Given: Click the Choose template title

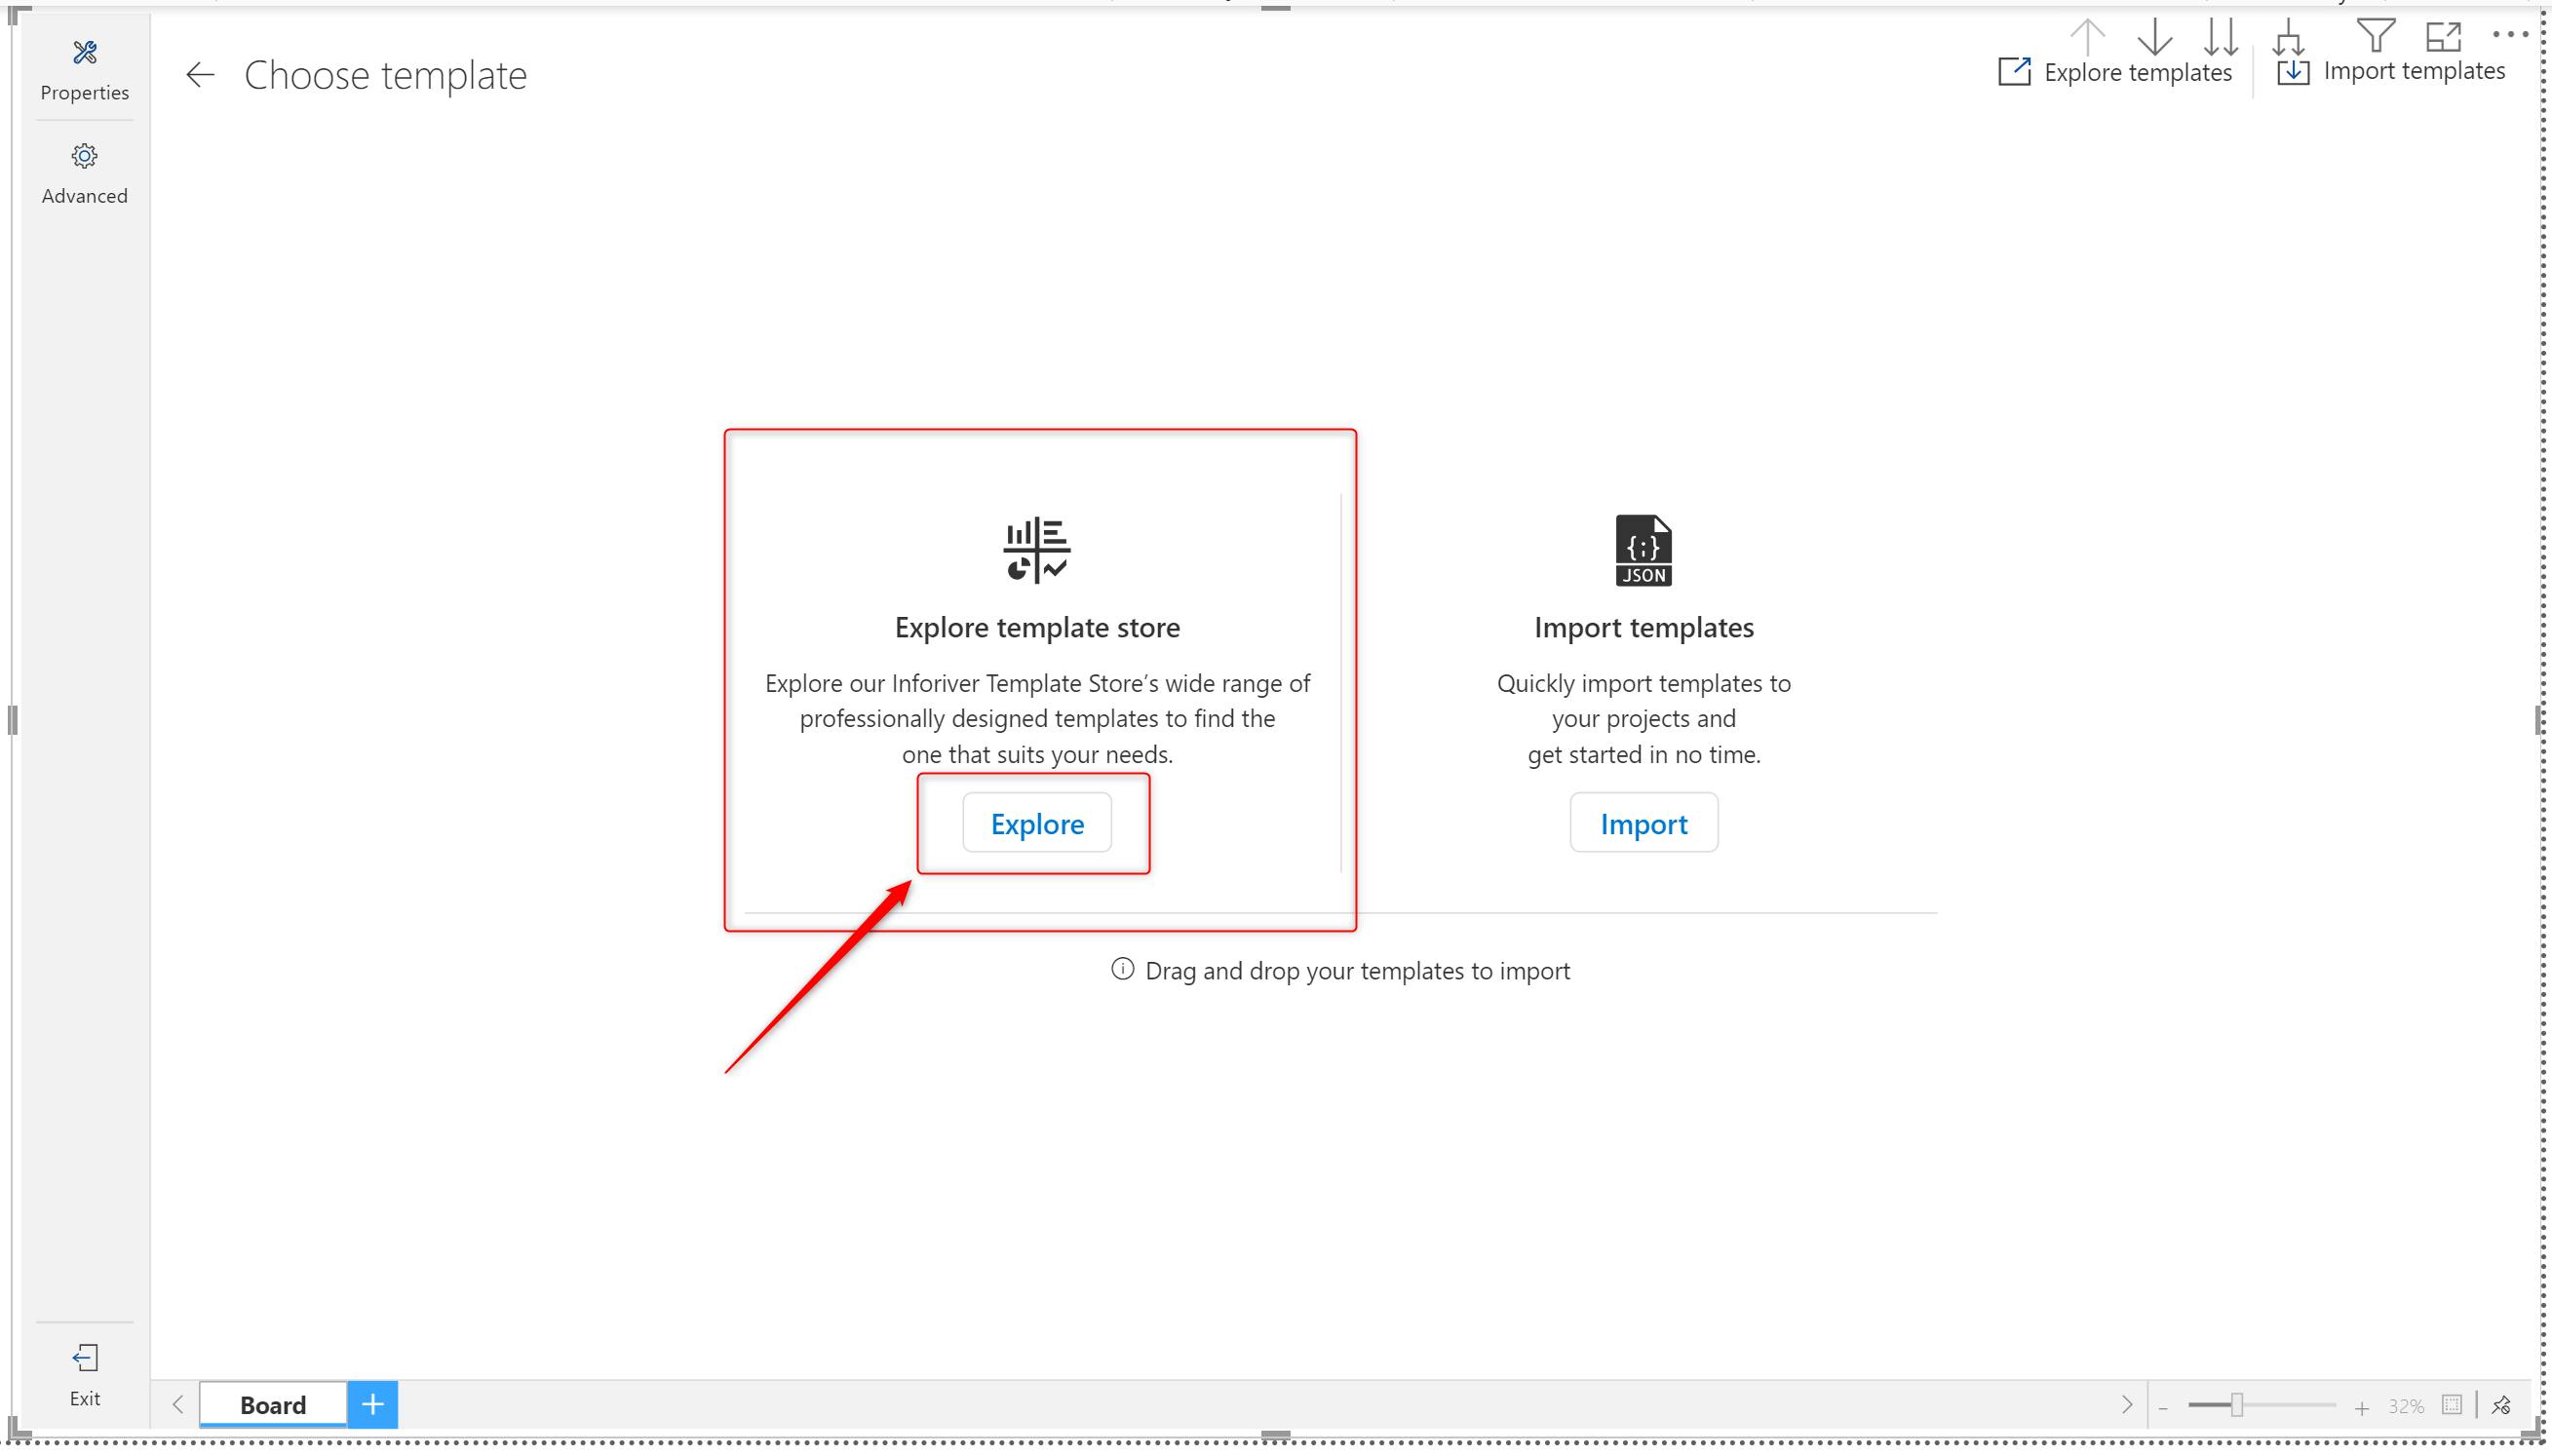Looking at the screenshot, I should [385, 75].
